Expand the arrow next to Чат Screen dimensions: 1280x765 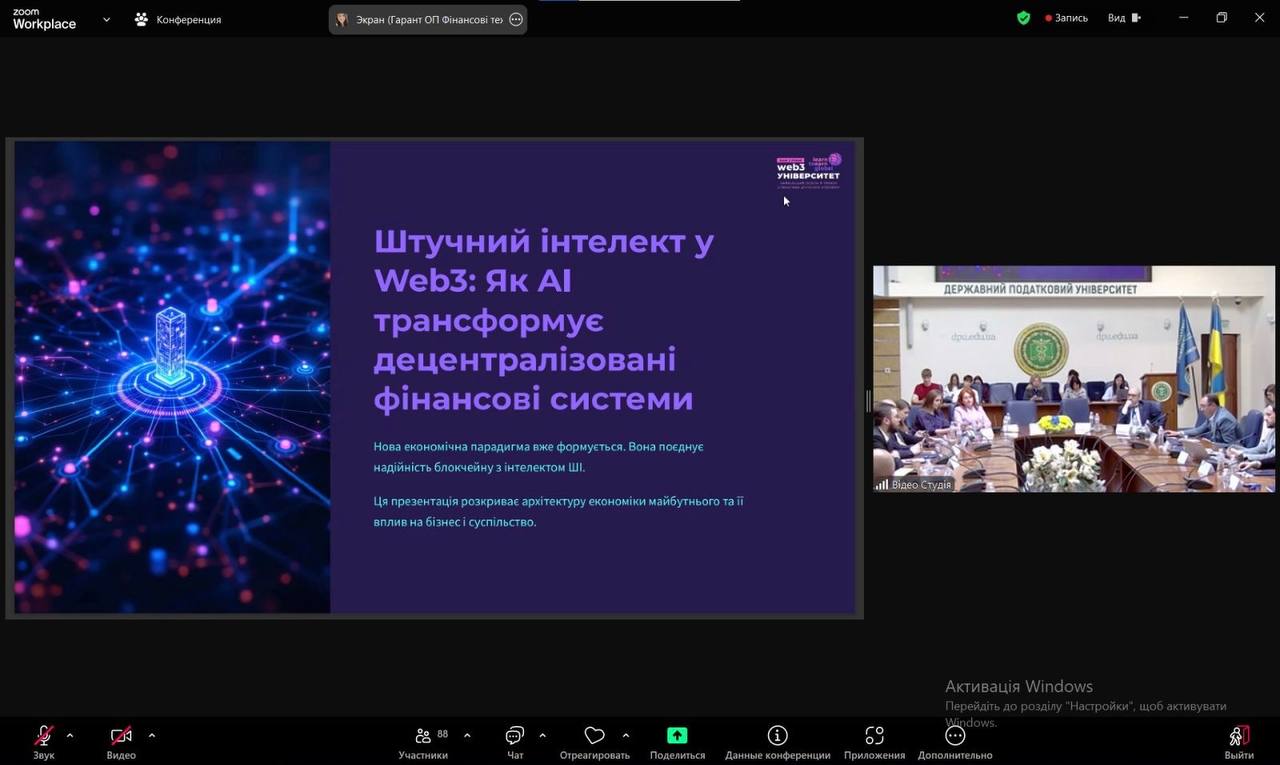542,736
